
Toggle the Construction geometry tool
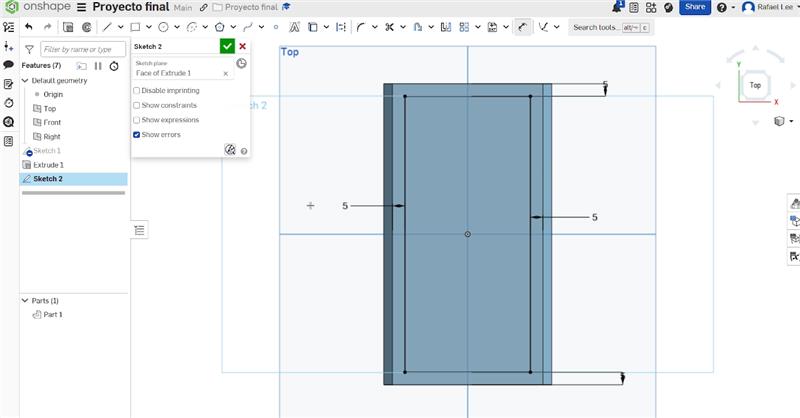tap(341, 27)
